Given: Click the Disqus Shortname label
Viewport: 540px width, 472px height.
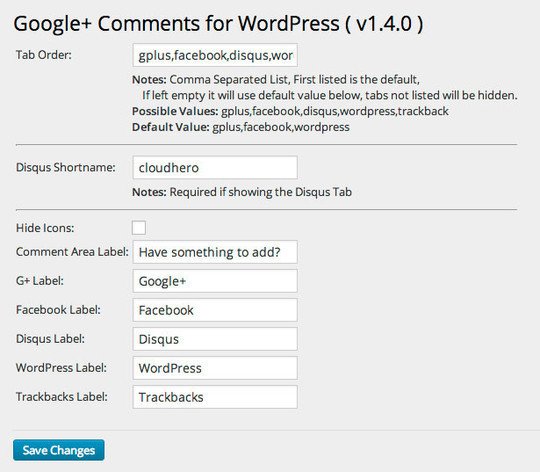Looking at the screenshot, I should coord(66,168).
